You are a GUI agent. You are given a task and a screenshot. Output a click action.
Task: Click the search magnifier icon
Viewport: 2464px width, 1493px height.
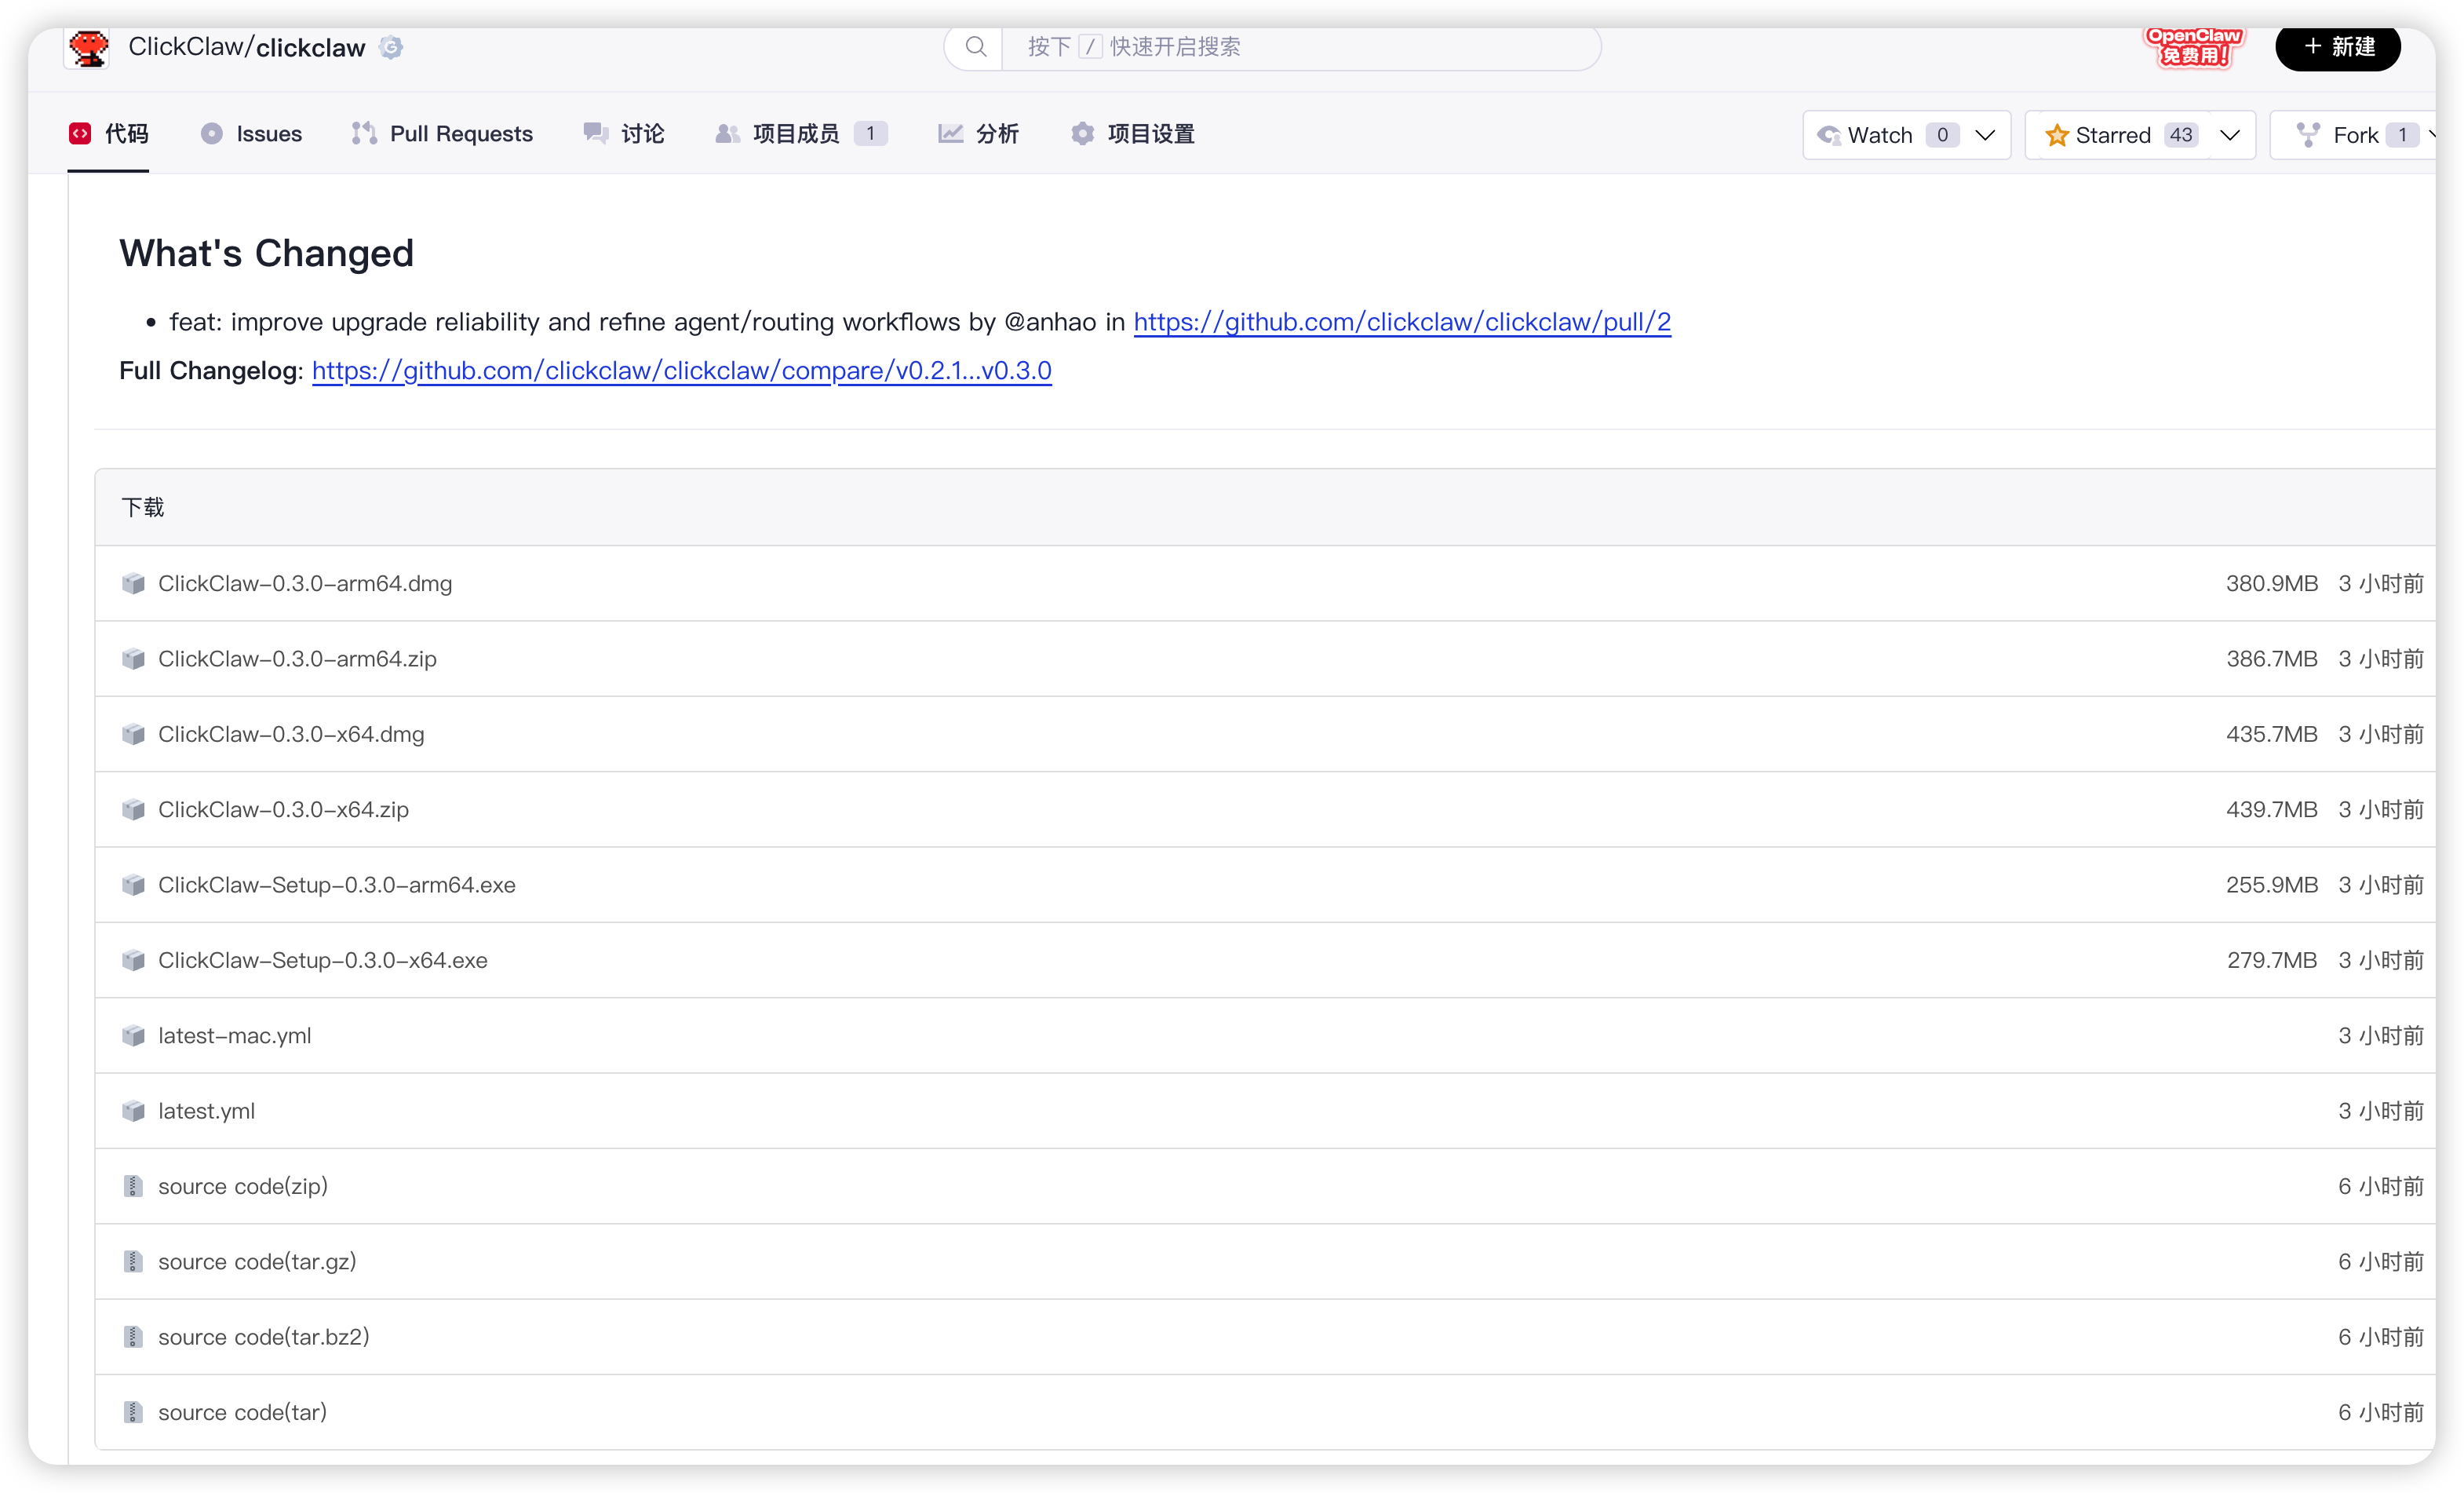point(976,46)
